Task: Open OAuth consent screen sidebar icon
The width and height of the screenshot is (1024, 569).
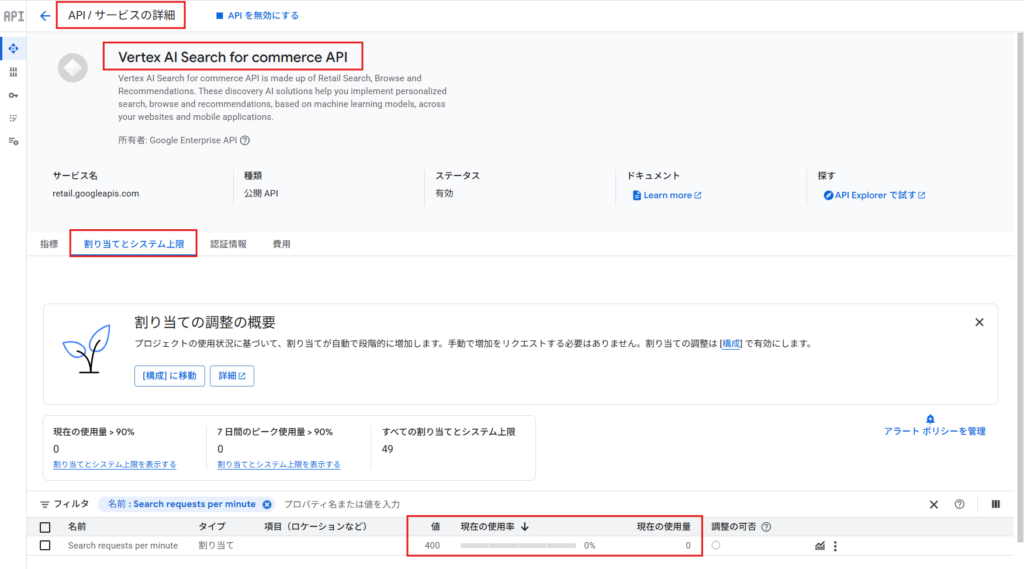Action: click(x=13, y=118)
